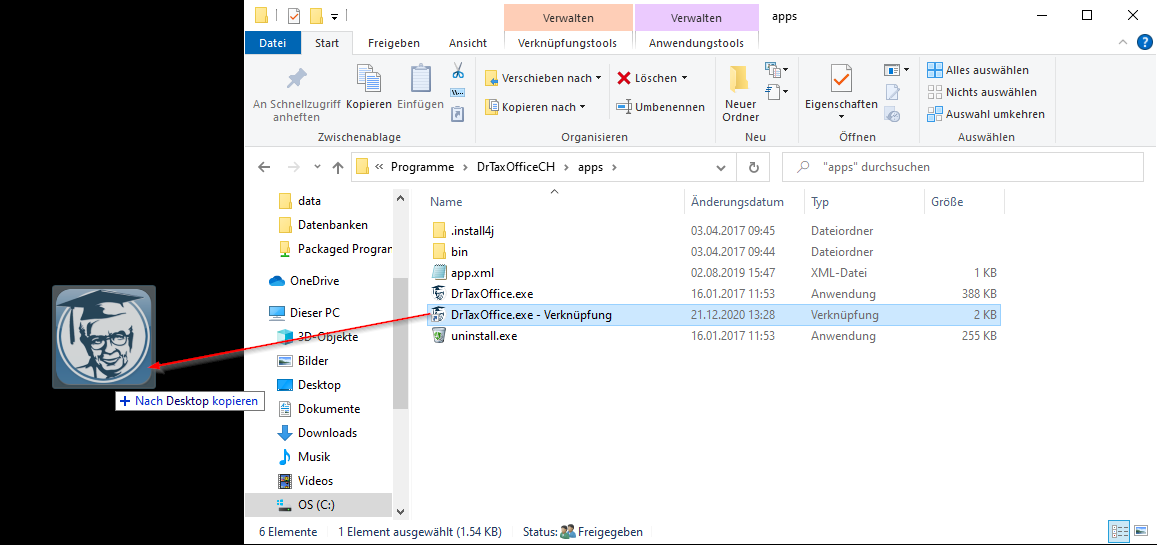Open the OS (C:) drive

(306, 504)
